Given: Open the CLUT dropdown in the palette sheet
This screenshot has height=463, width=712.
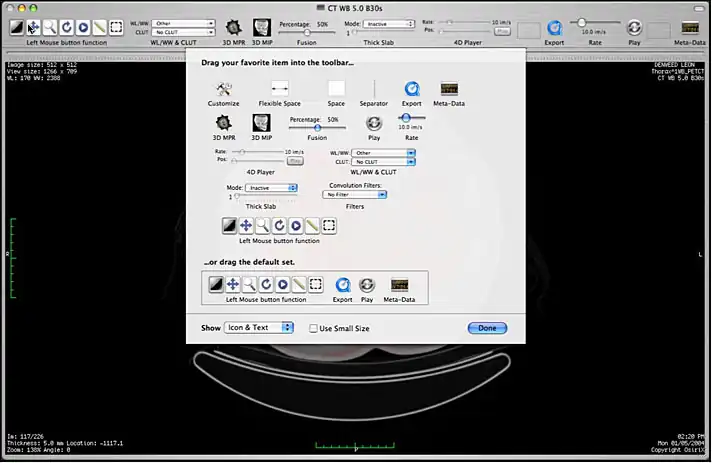Looking at the screenshot, I should click(x=384, y=161).
